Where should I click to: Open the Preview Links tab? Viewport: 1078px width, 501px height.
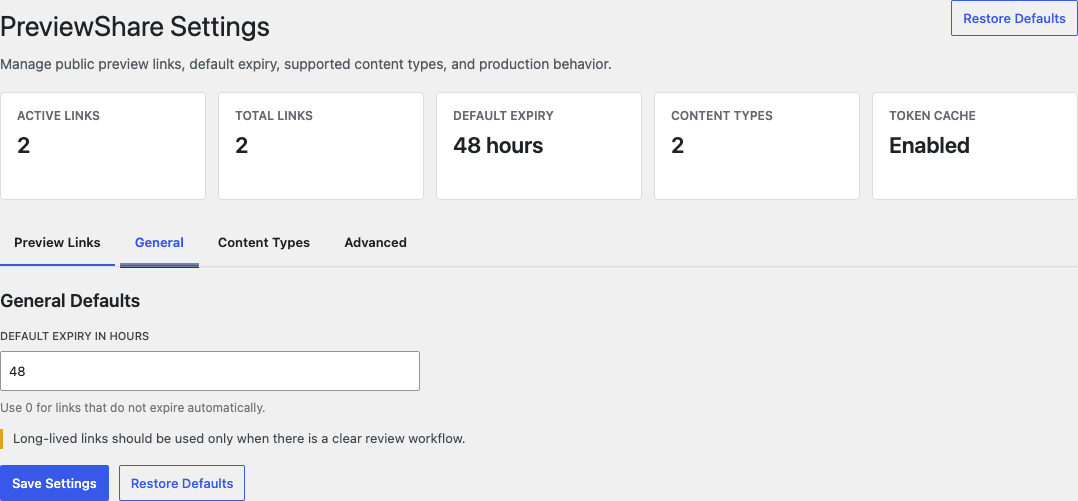tap(57, 243)
